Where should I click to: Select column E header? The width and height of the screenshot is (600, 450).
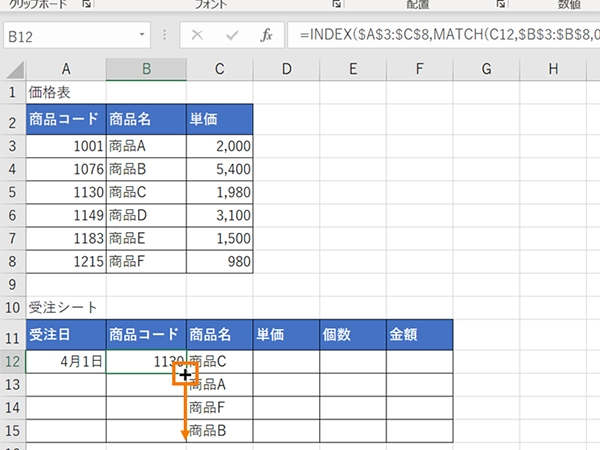(x=353, y=69)
